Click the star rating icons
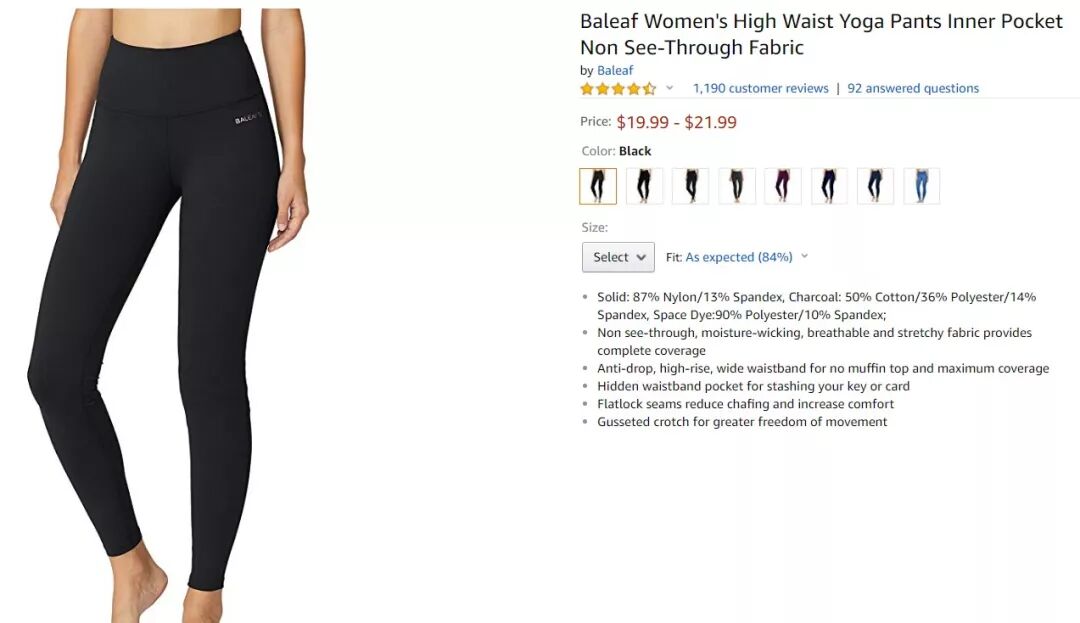This screenshot has height=623, width=1080. (618, 88)
